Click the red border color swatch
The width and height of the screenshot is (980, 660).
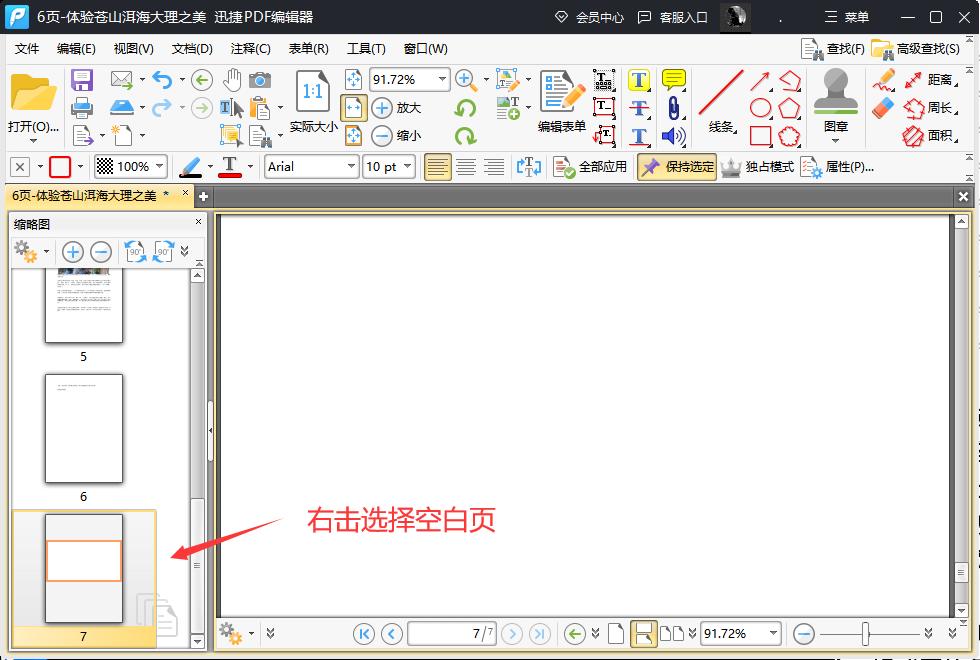(59, 166)
